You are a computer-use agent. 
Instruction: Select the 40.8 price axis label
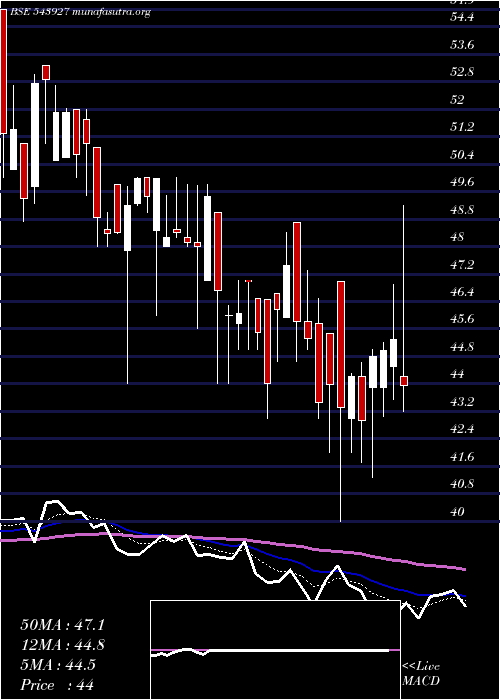pyautogui.click(x=462, y=484)
